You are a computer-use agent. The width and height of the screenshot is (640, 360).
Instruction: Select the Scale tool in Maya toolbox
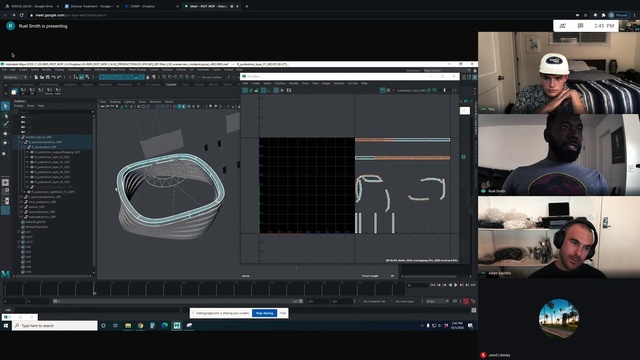(5, 153)
